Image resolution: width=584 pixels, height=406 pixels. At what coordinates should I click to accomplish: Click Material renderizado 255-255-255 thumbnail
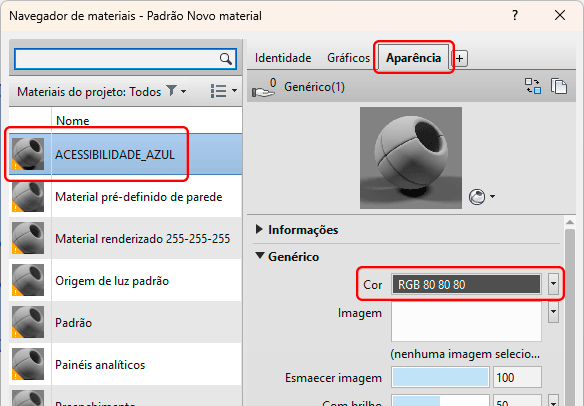point(28,238)
